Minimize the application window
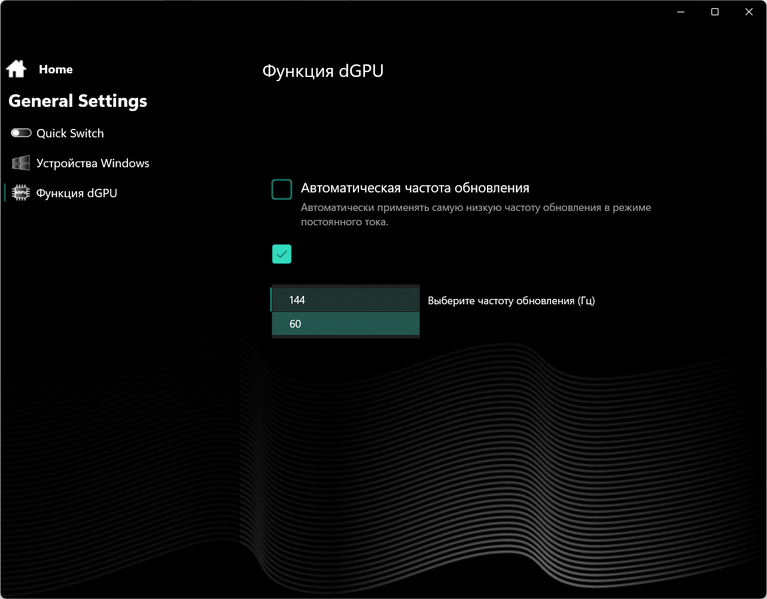This screenshot has height=599, width=767. (680, 12)
